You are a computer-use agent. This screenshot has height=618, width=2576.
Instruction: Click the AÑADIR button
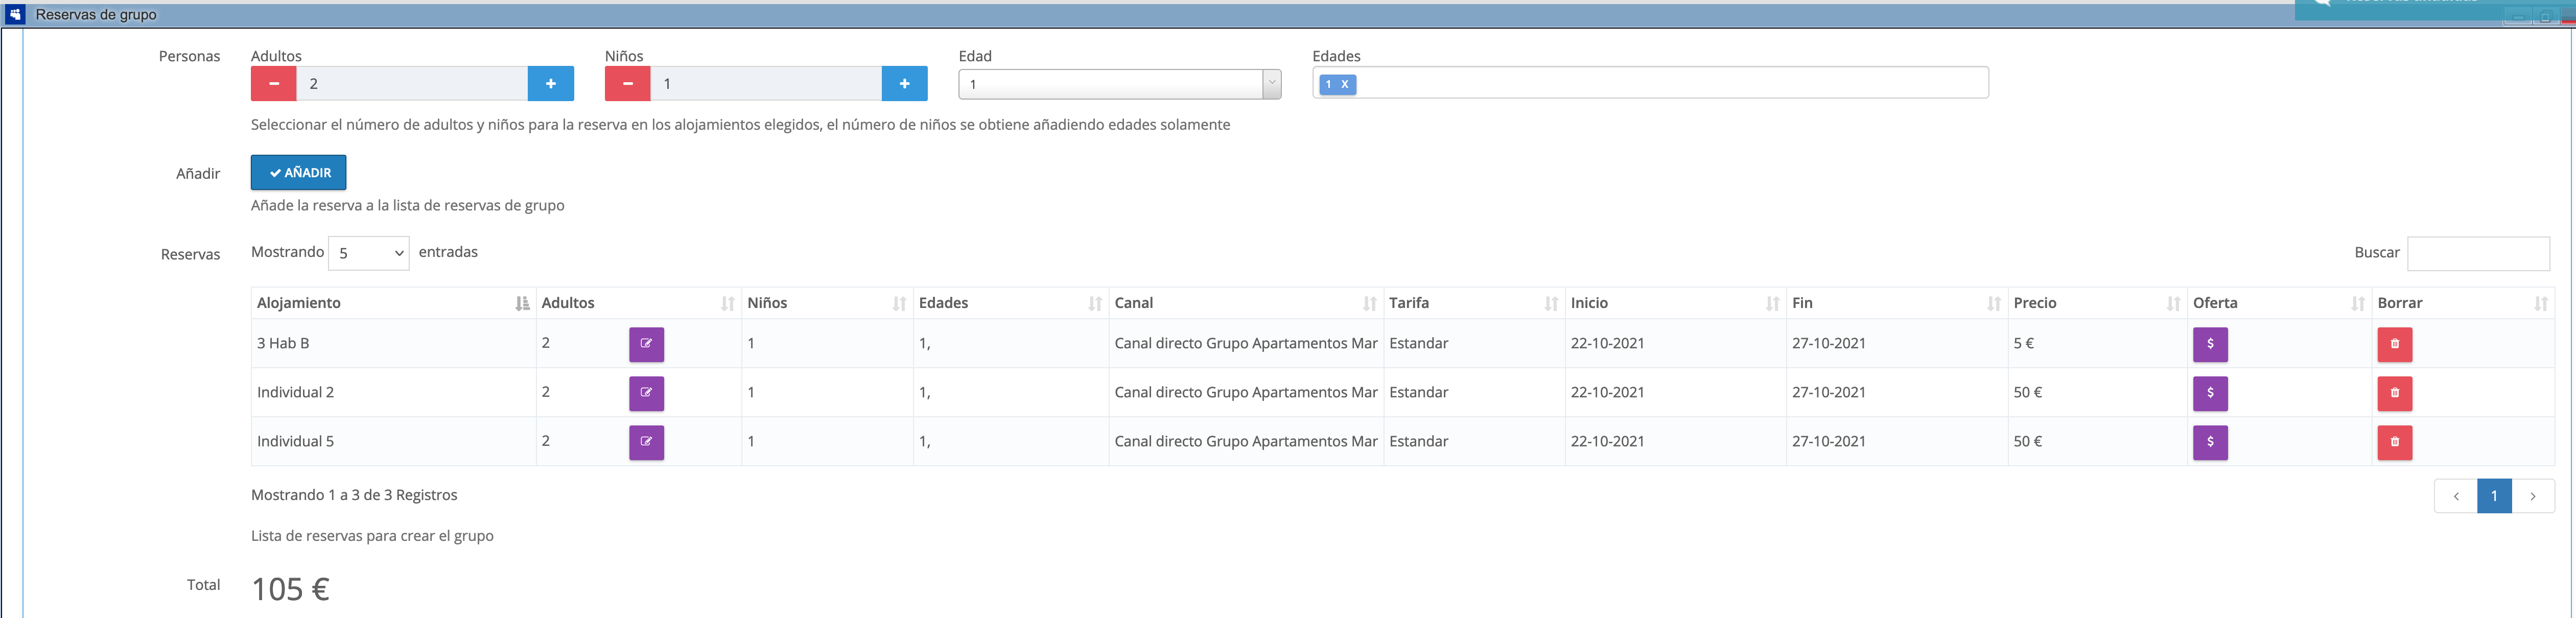tap(298, 173)
